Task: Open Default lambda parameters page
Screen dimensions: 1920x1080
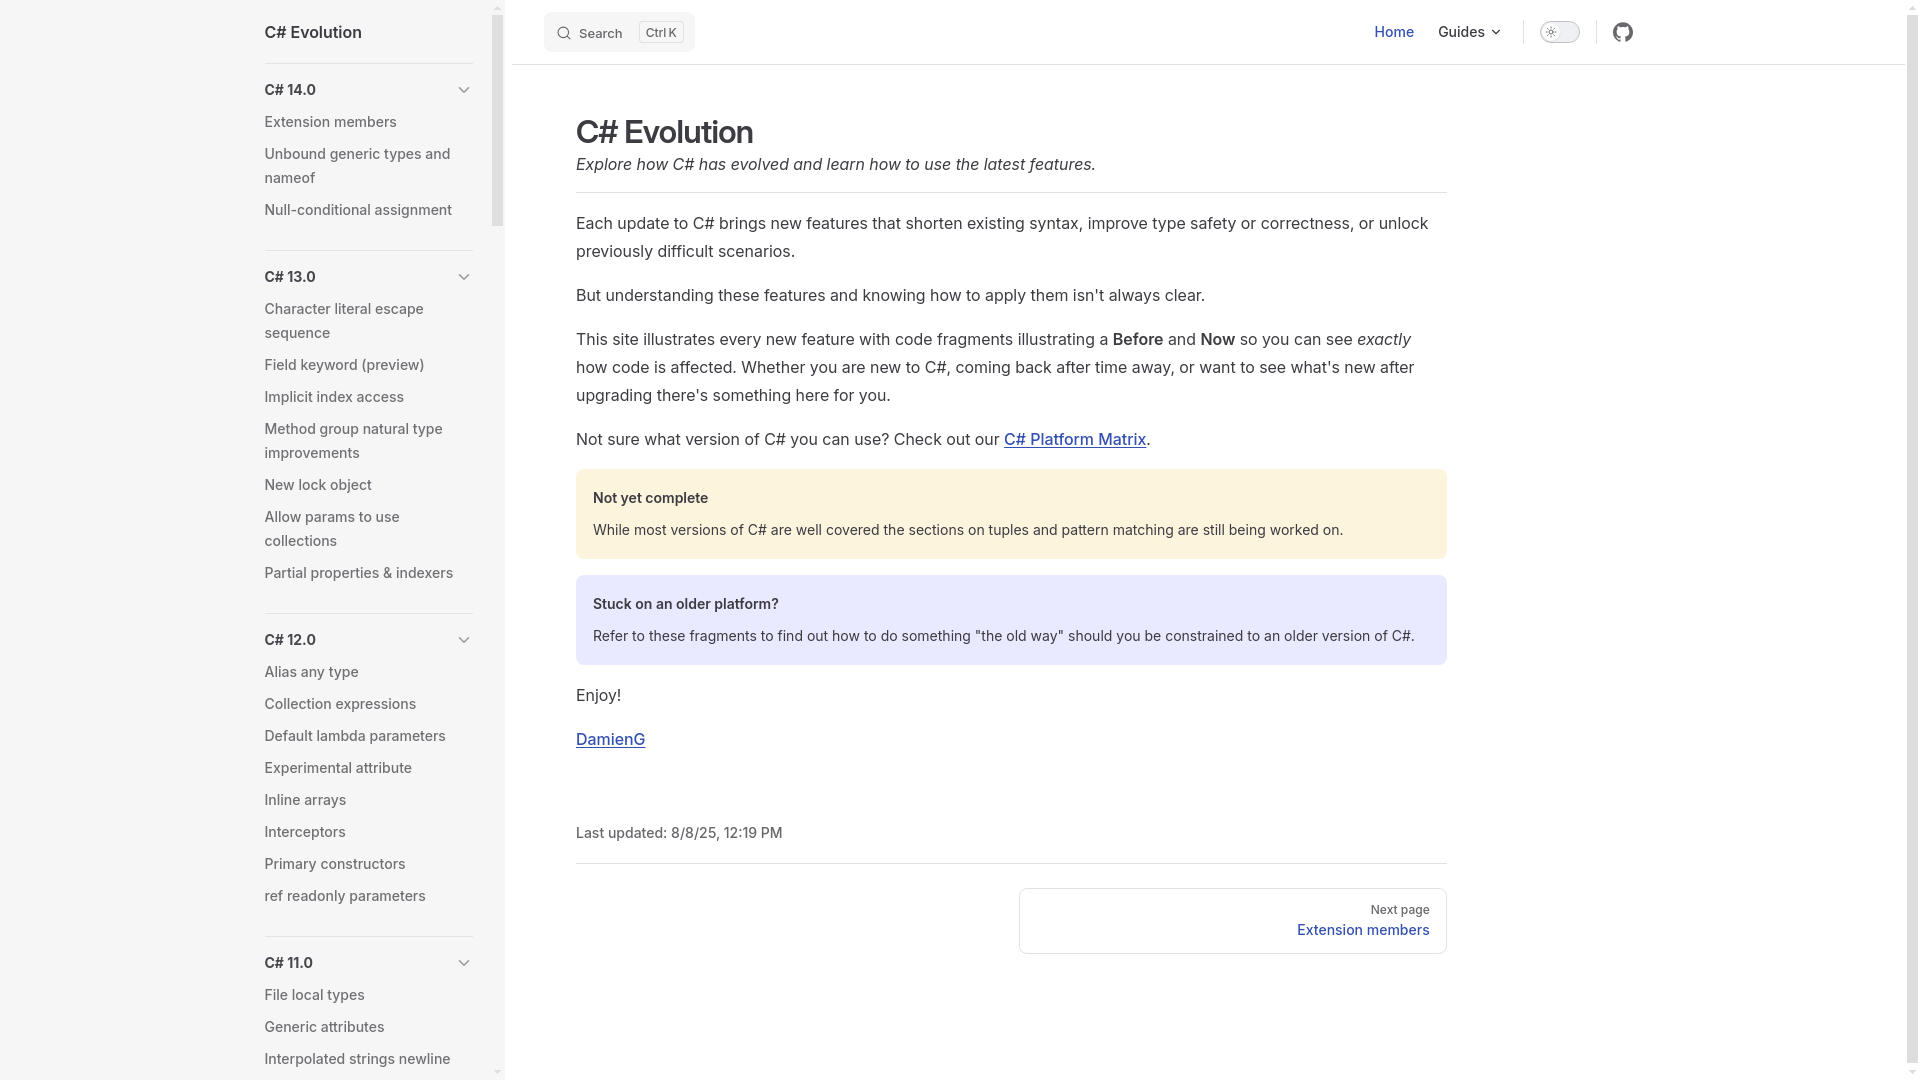Action: pos(355,736)
